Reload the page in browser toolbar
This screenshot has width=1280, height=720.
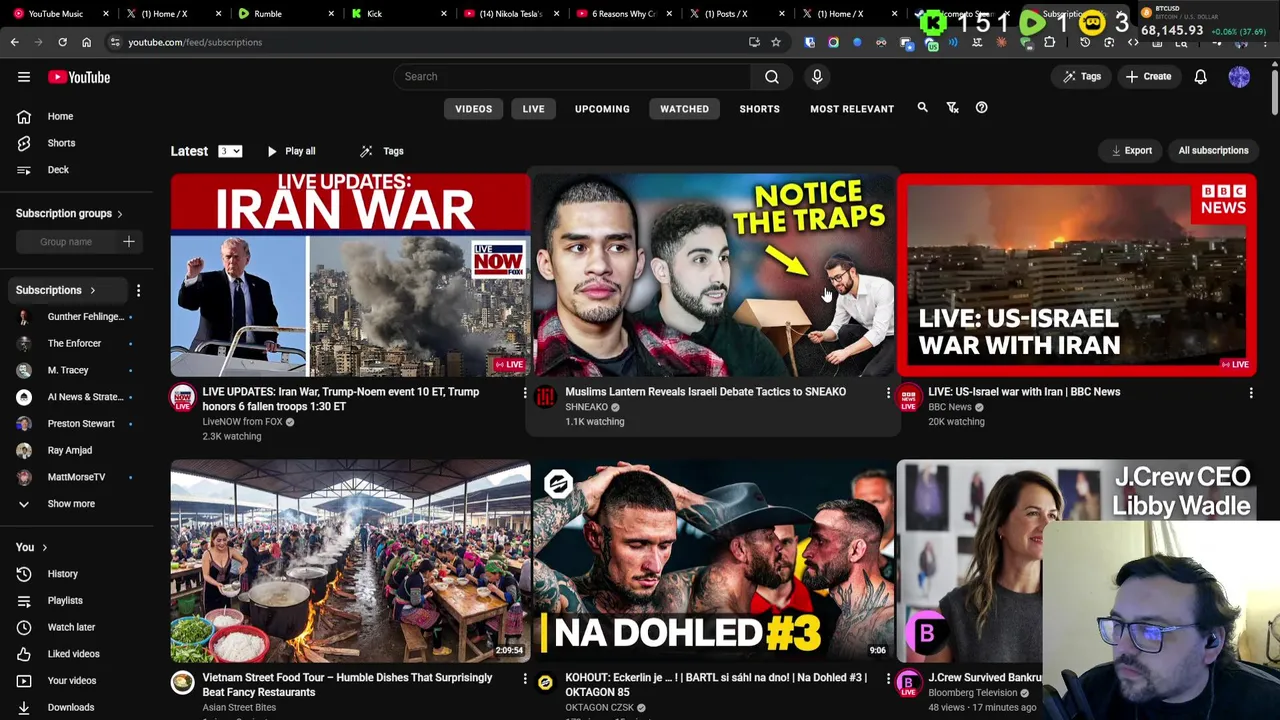[x=62, y=42]
